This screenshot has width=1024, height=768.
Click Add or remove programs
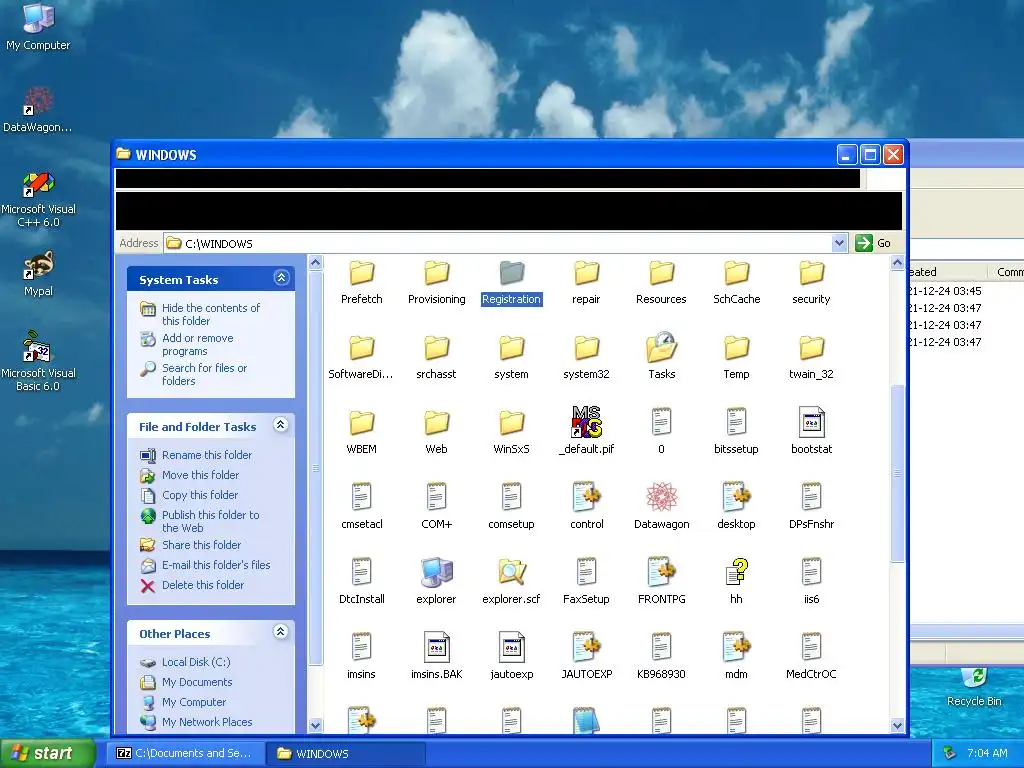197,344
